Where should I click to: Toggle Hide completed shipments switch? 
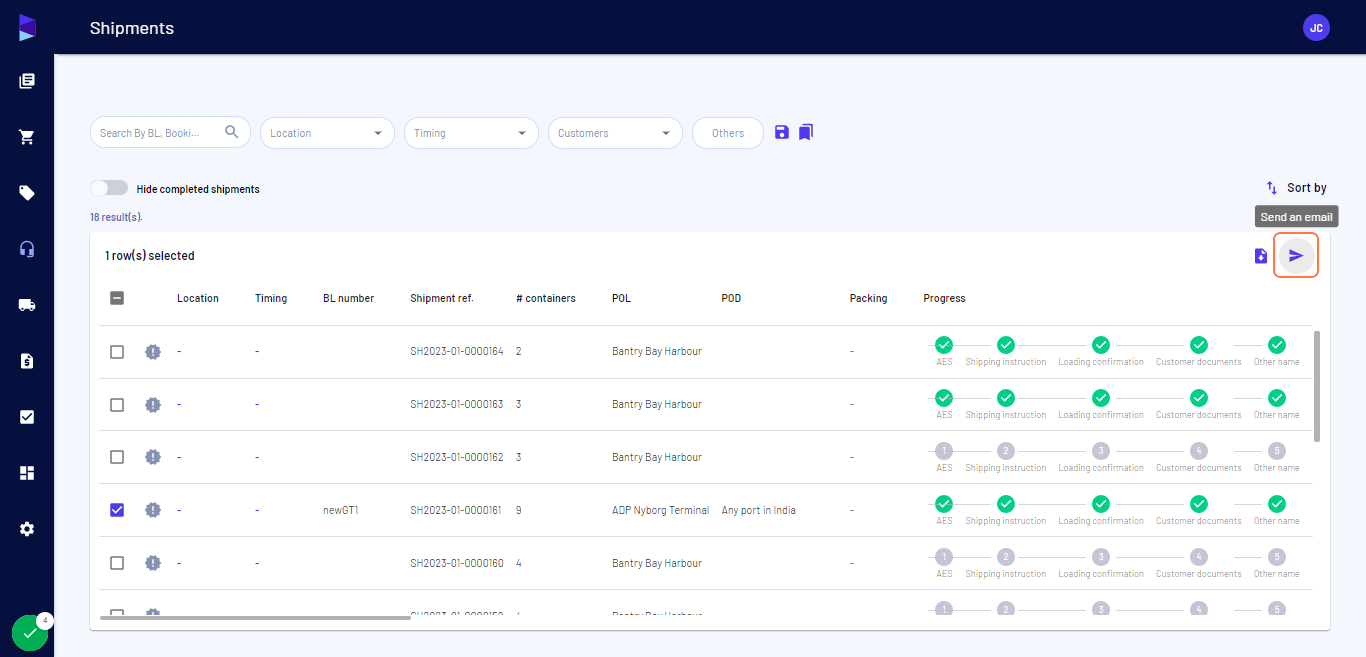pos(109,188)
